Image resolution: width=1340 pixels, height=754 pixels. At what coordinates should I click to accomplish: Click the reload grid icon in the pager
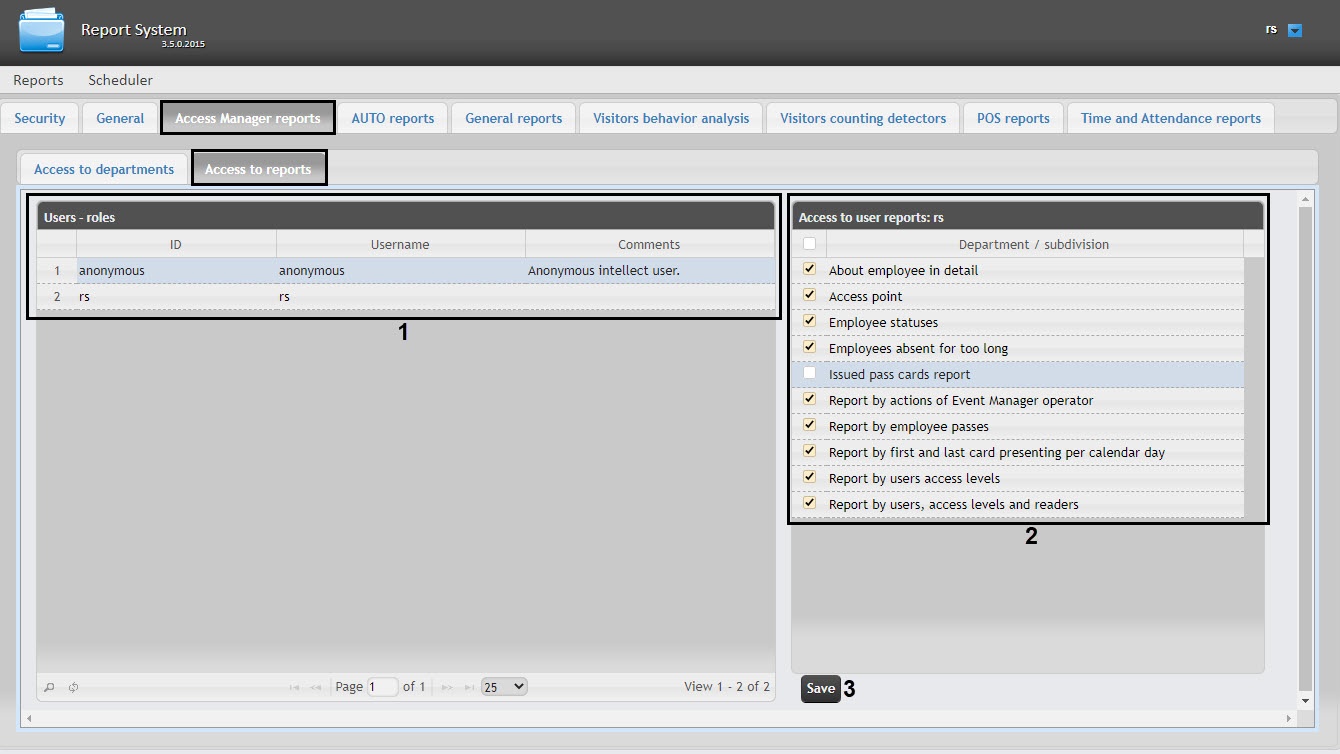74,687
